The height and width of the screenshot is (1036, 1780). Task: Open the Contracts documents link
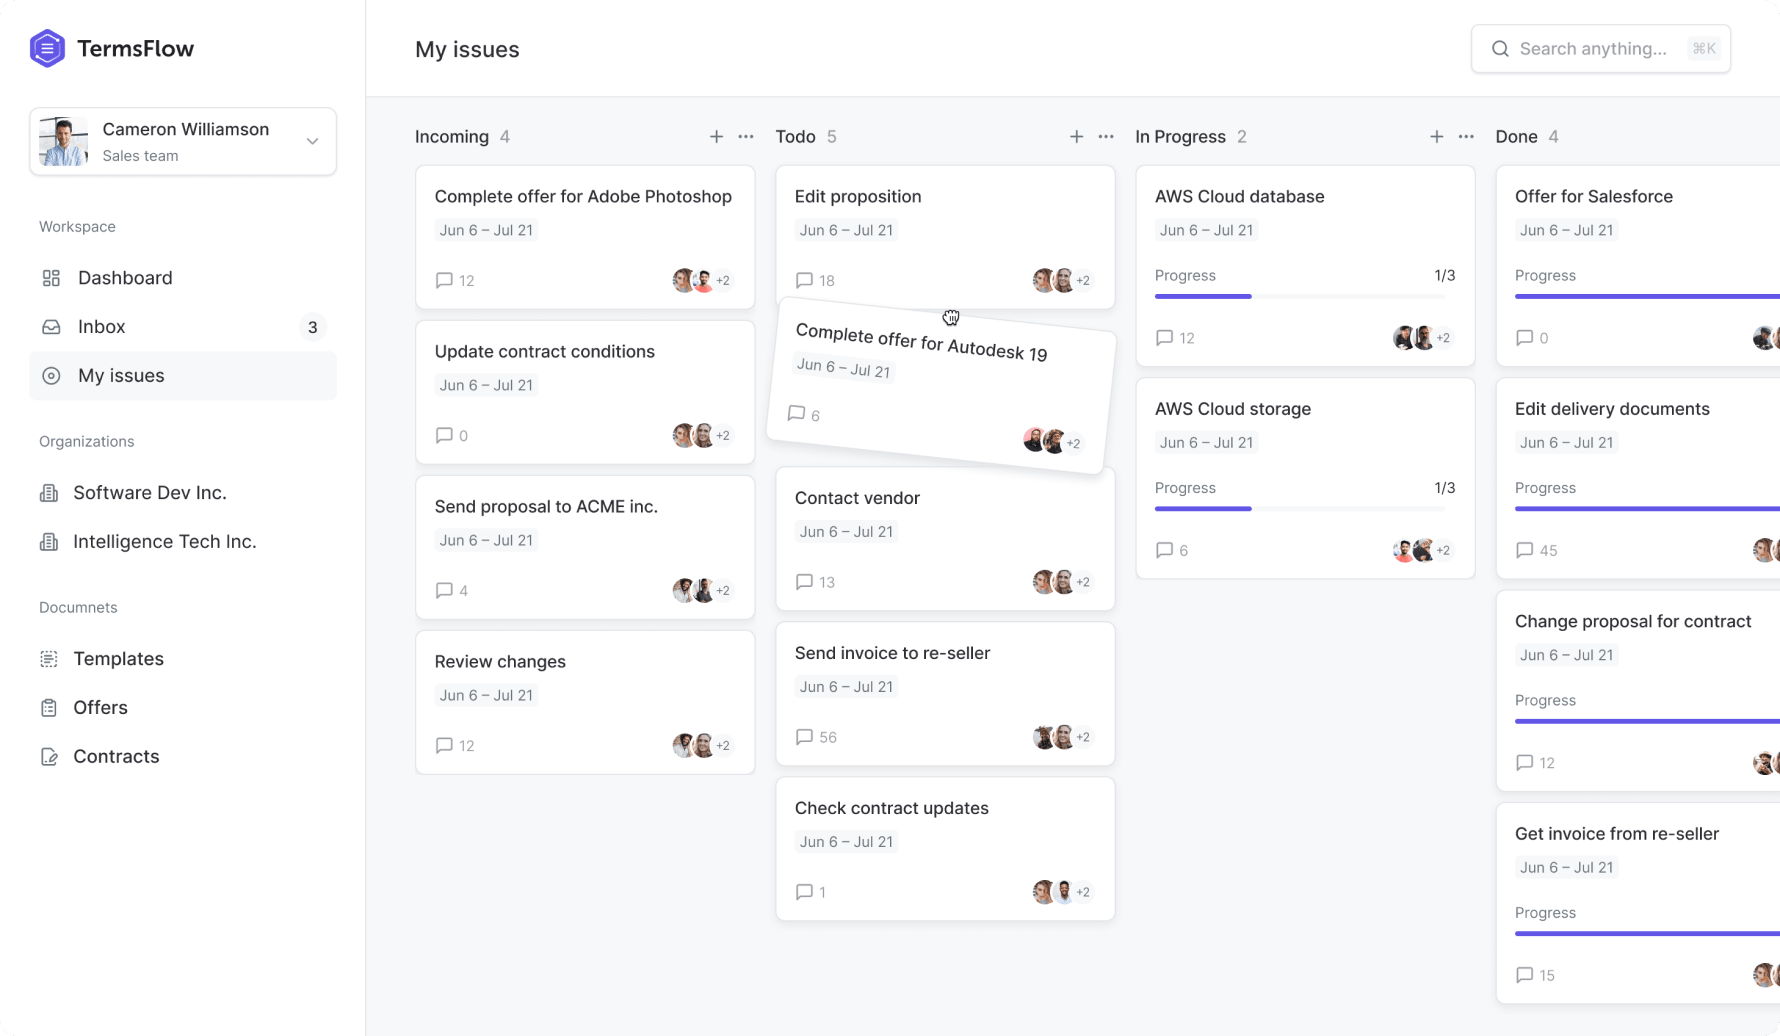click(116, 757)
